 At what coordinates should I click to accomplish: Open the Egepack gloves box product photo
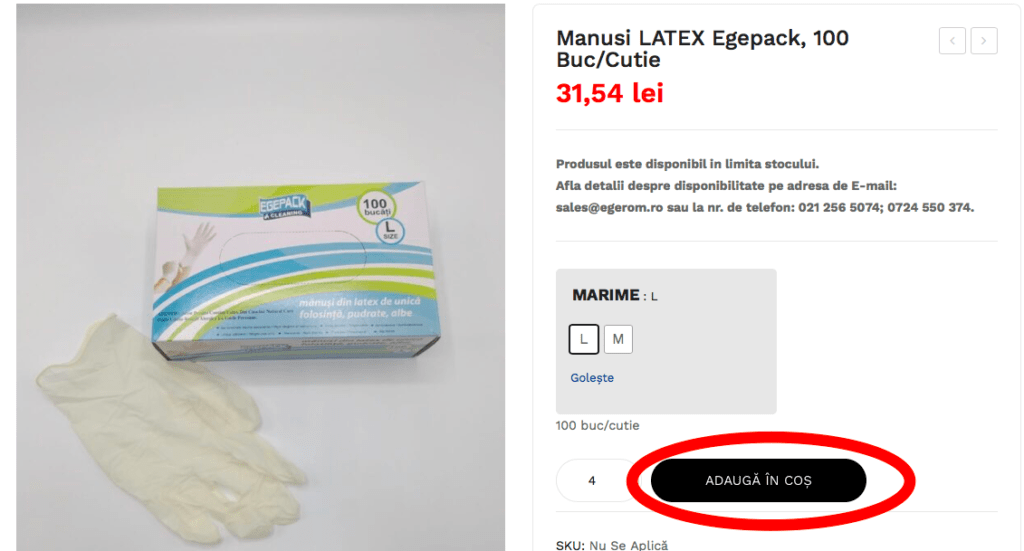point(261,277)
